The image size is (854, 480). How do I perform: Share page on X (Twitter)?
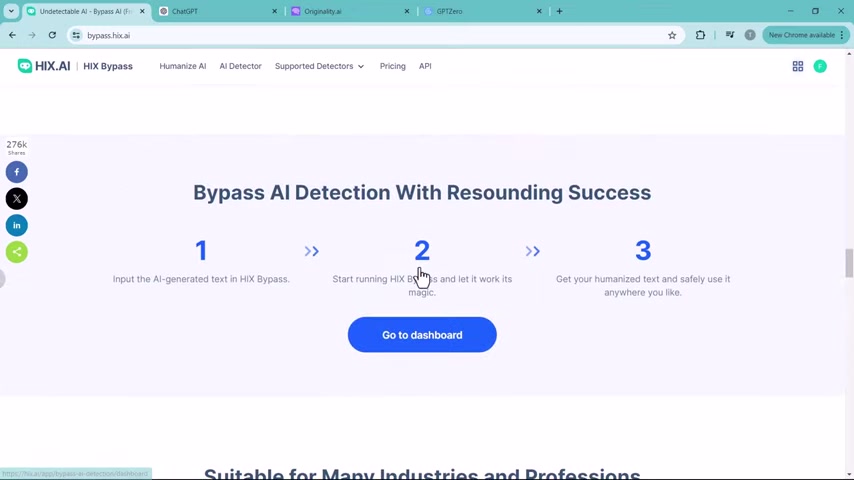coord(17,199)
